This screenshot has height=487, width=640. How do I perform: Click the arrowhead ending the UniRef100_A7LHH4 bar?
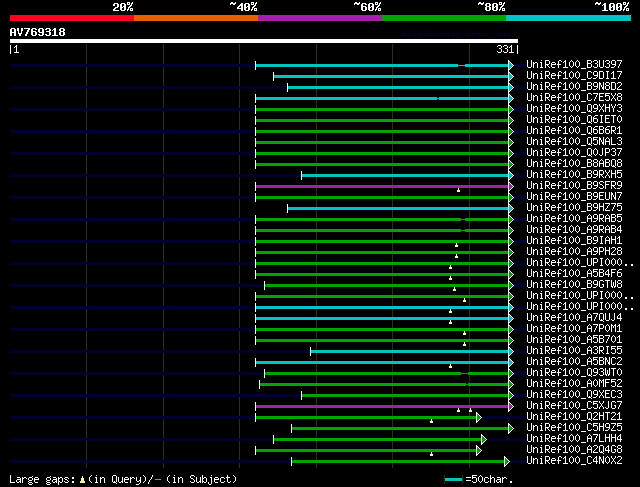484,439
